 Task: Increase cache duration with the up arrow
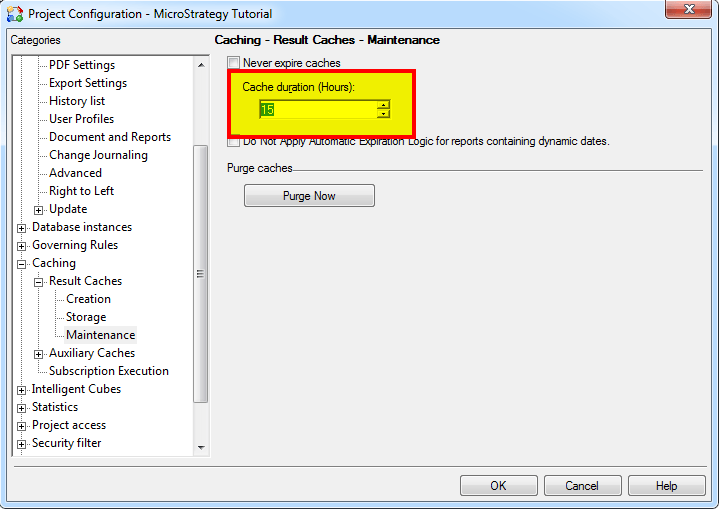[x=383, y=104]
